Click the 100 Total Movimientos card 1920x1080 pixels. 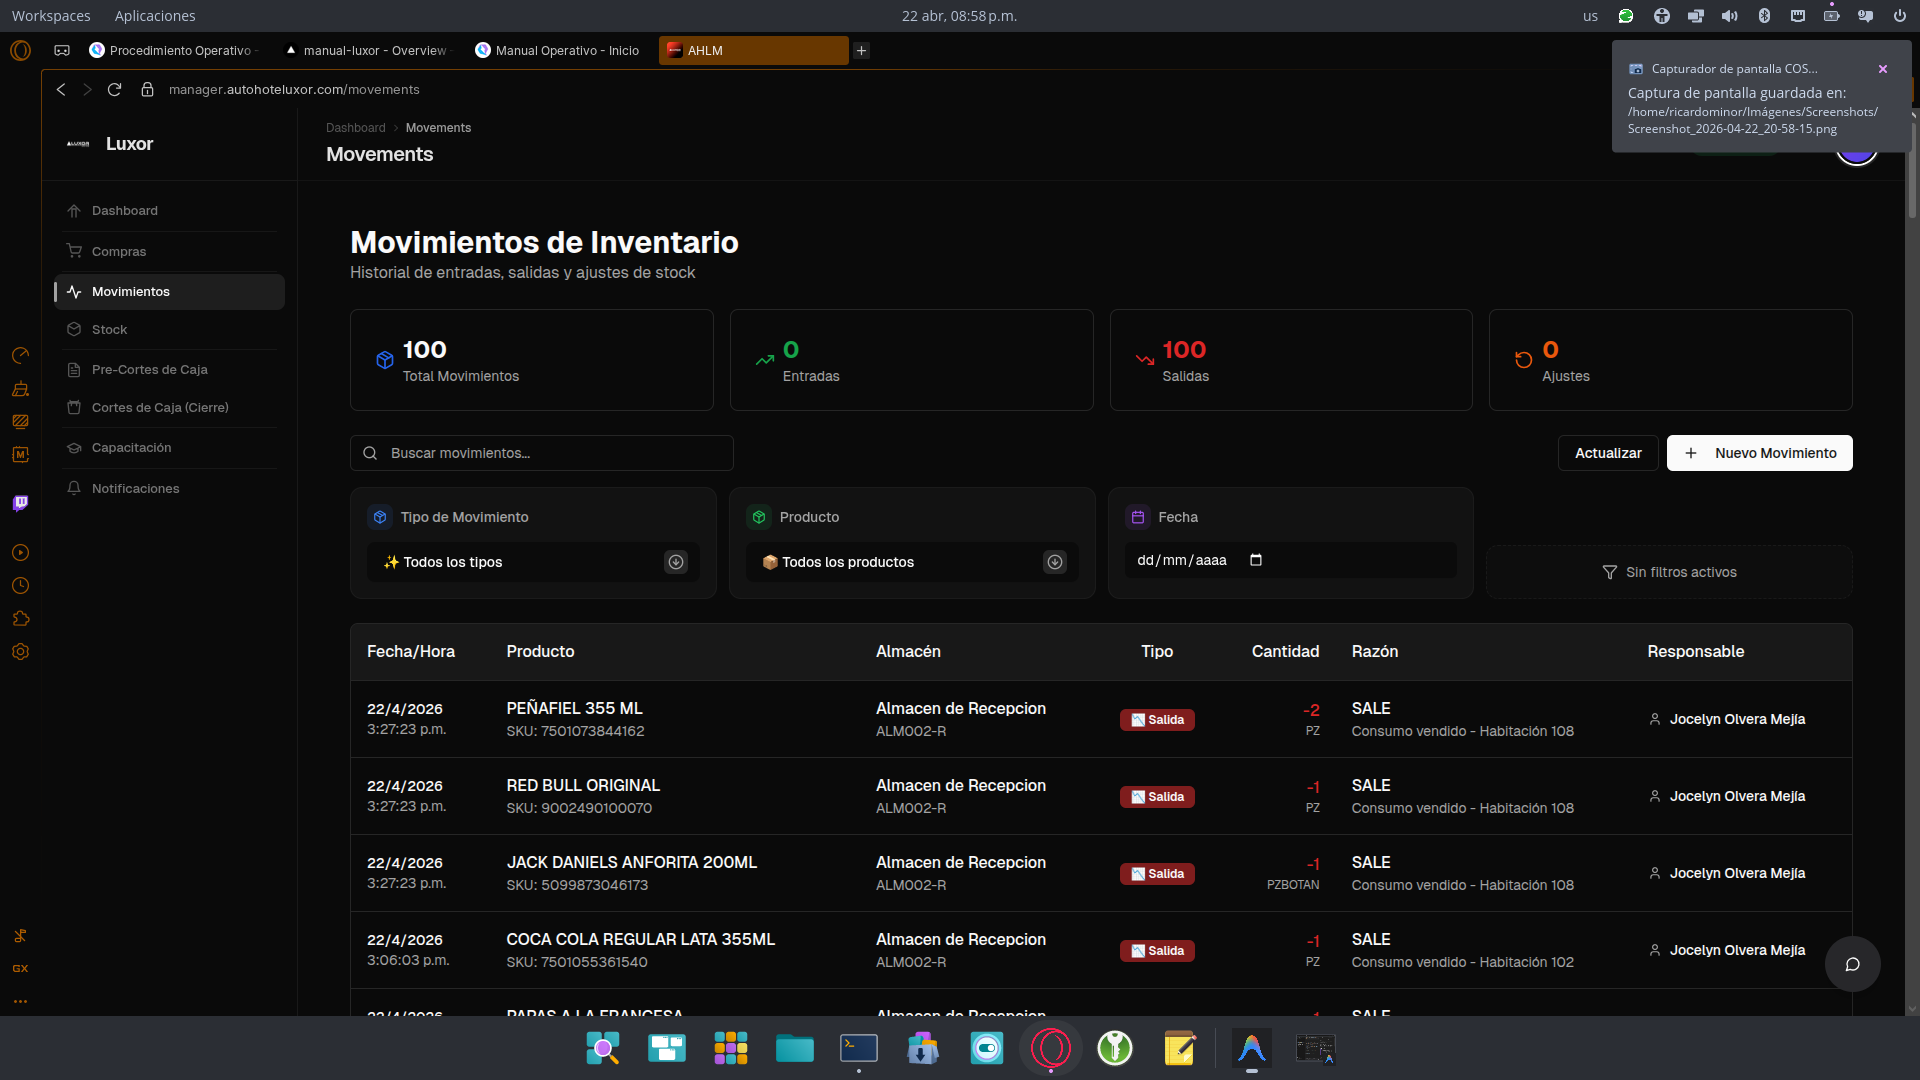tap(532, 360)
